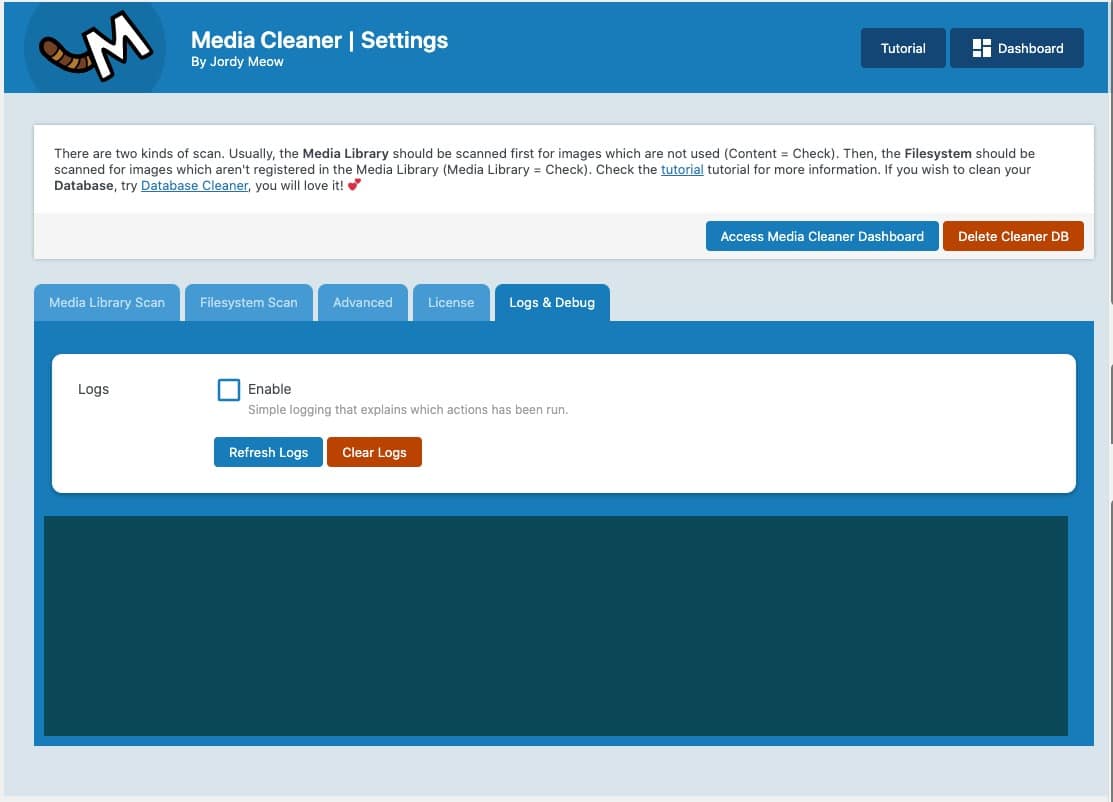Viewport: 1113px width, 802px height.
Task: Switch to Filesystem Scan tab
Action: 248,302
